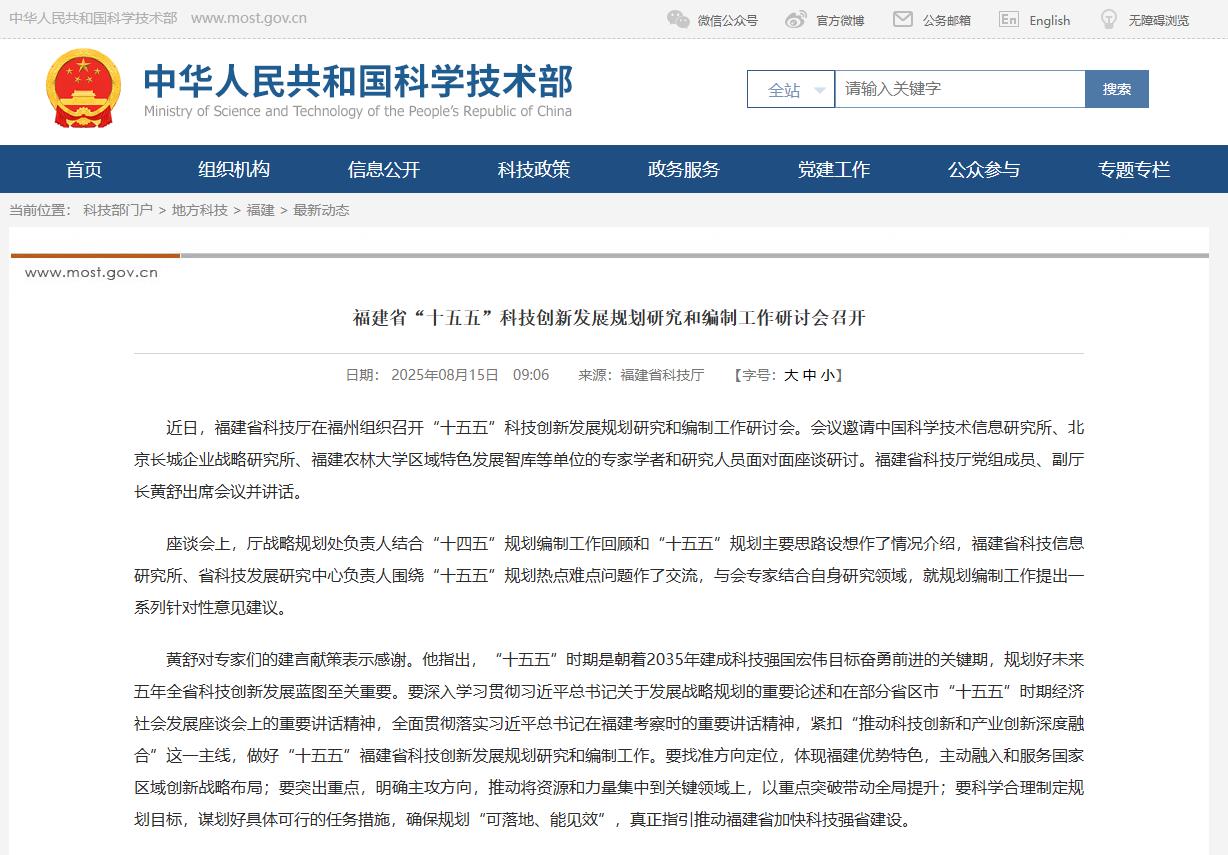The image size is (1228, 855).
Task: Set font size to 大
Action: tap(791, 375)
